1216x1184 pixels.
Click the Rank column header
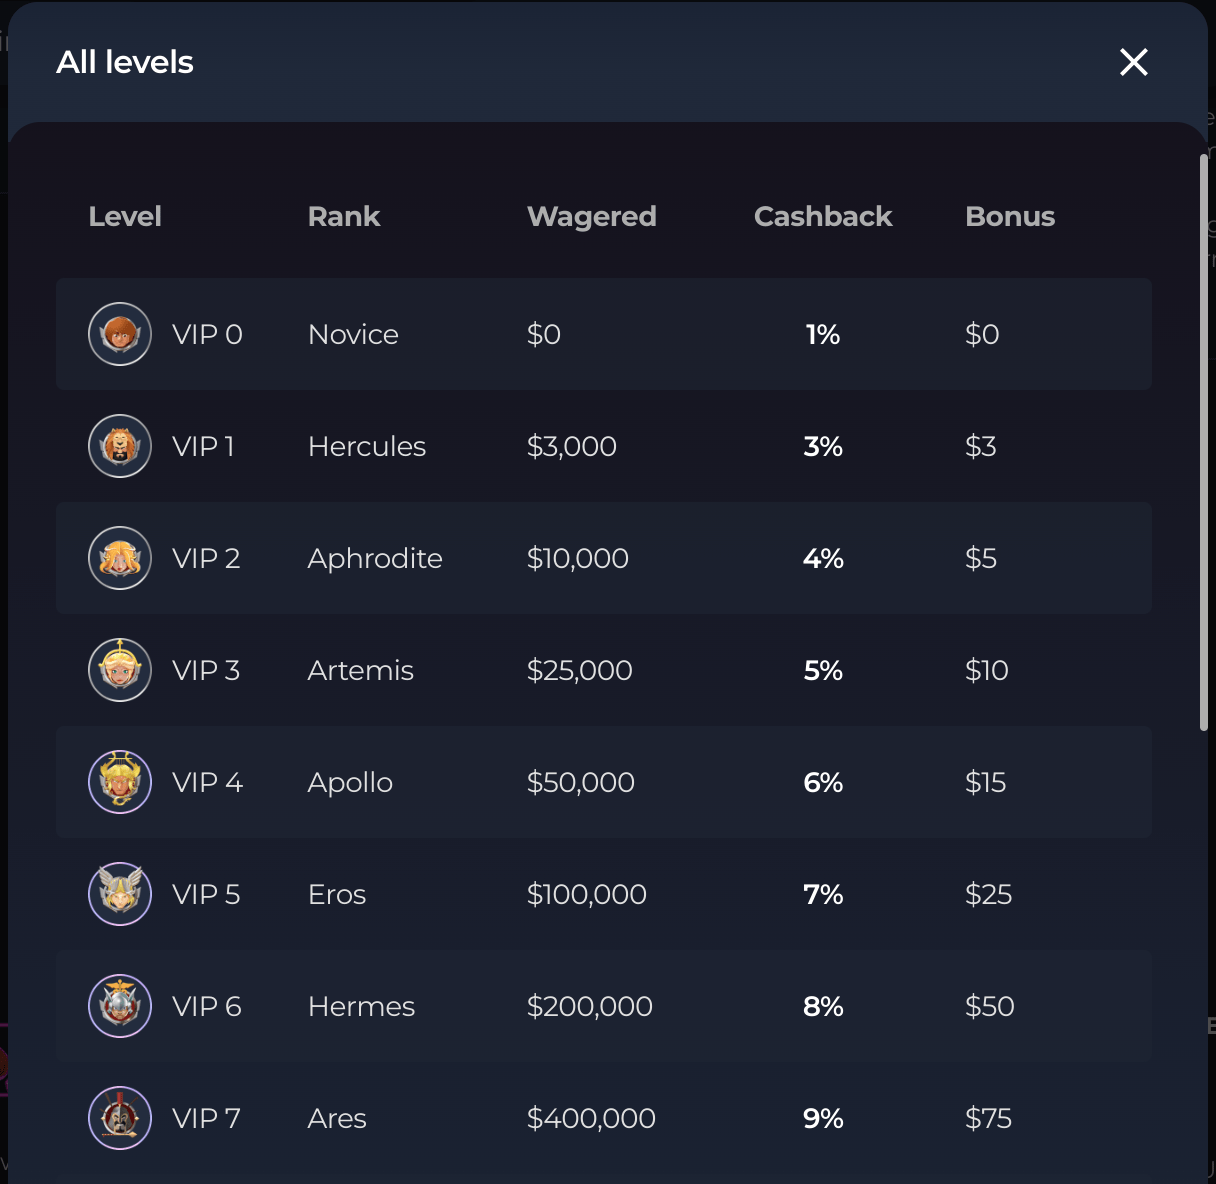point(344,216)
